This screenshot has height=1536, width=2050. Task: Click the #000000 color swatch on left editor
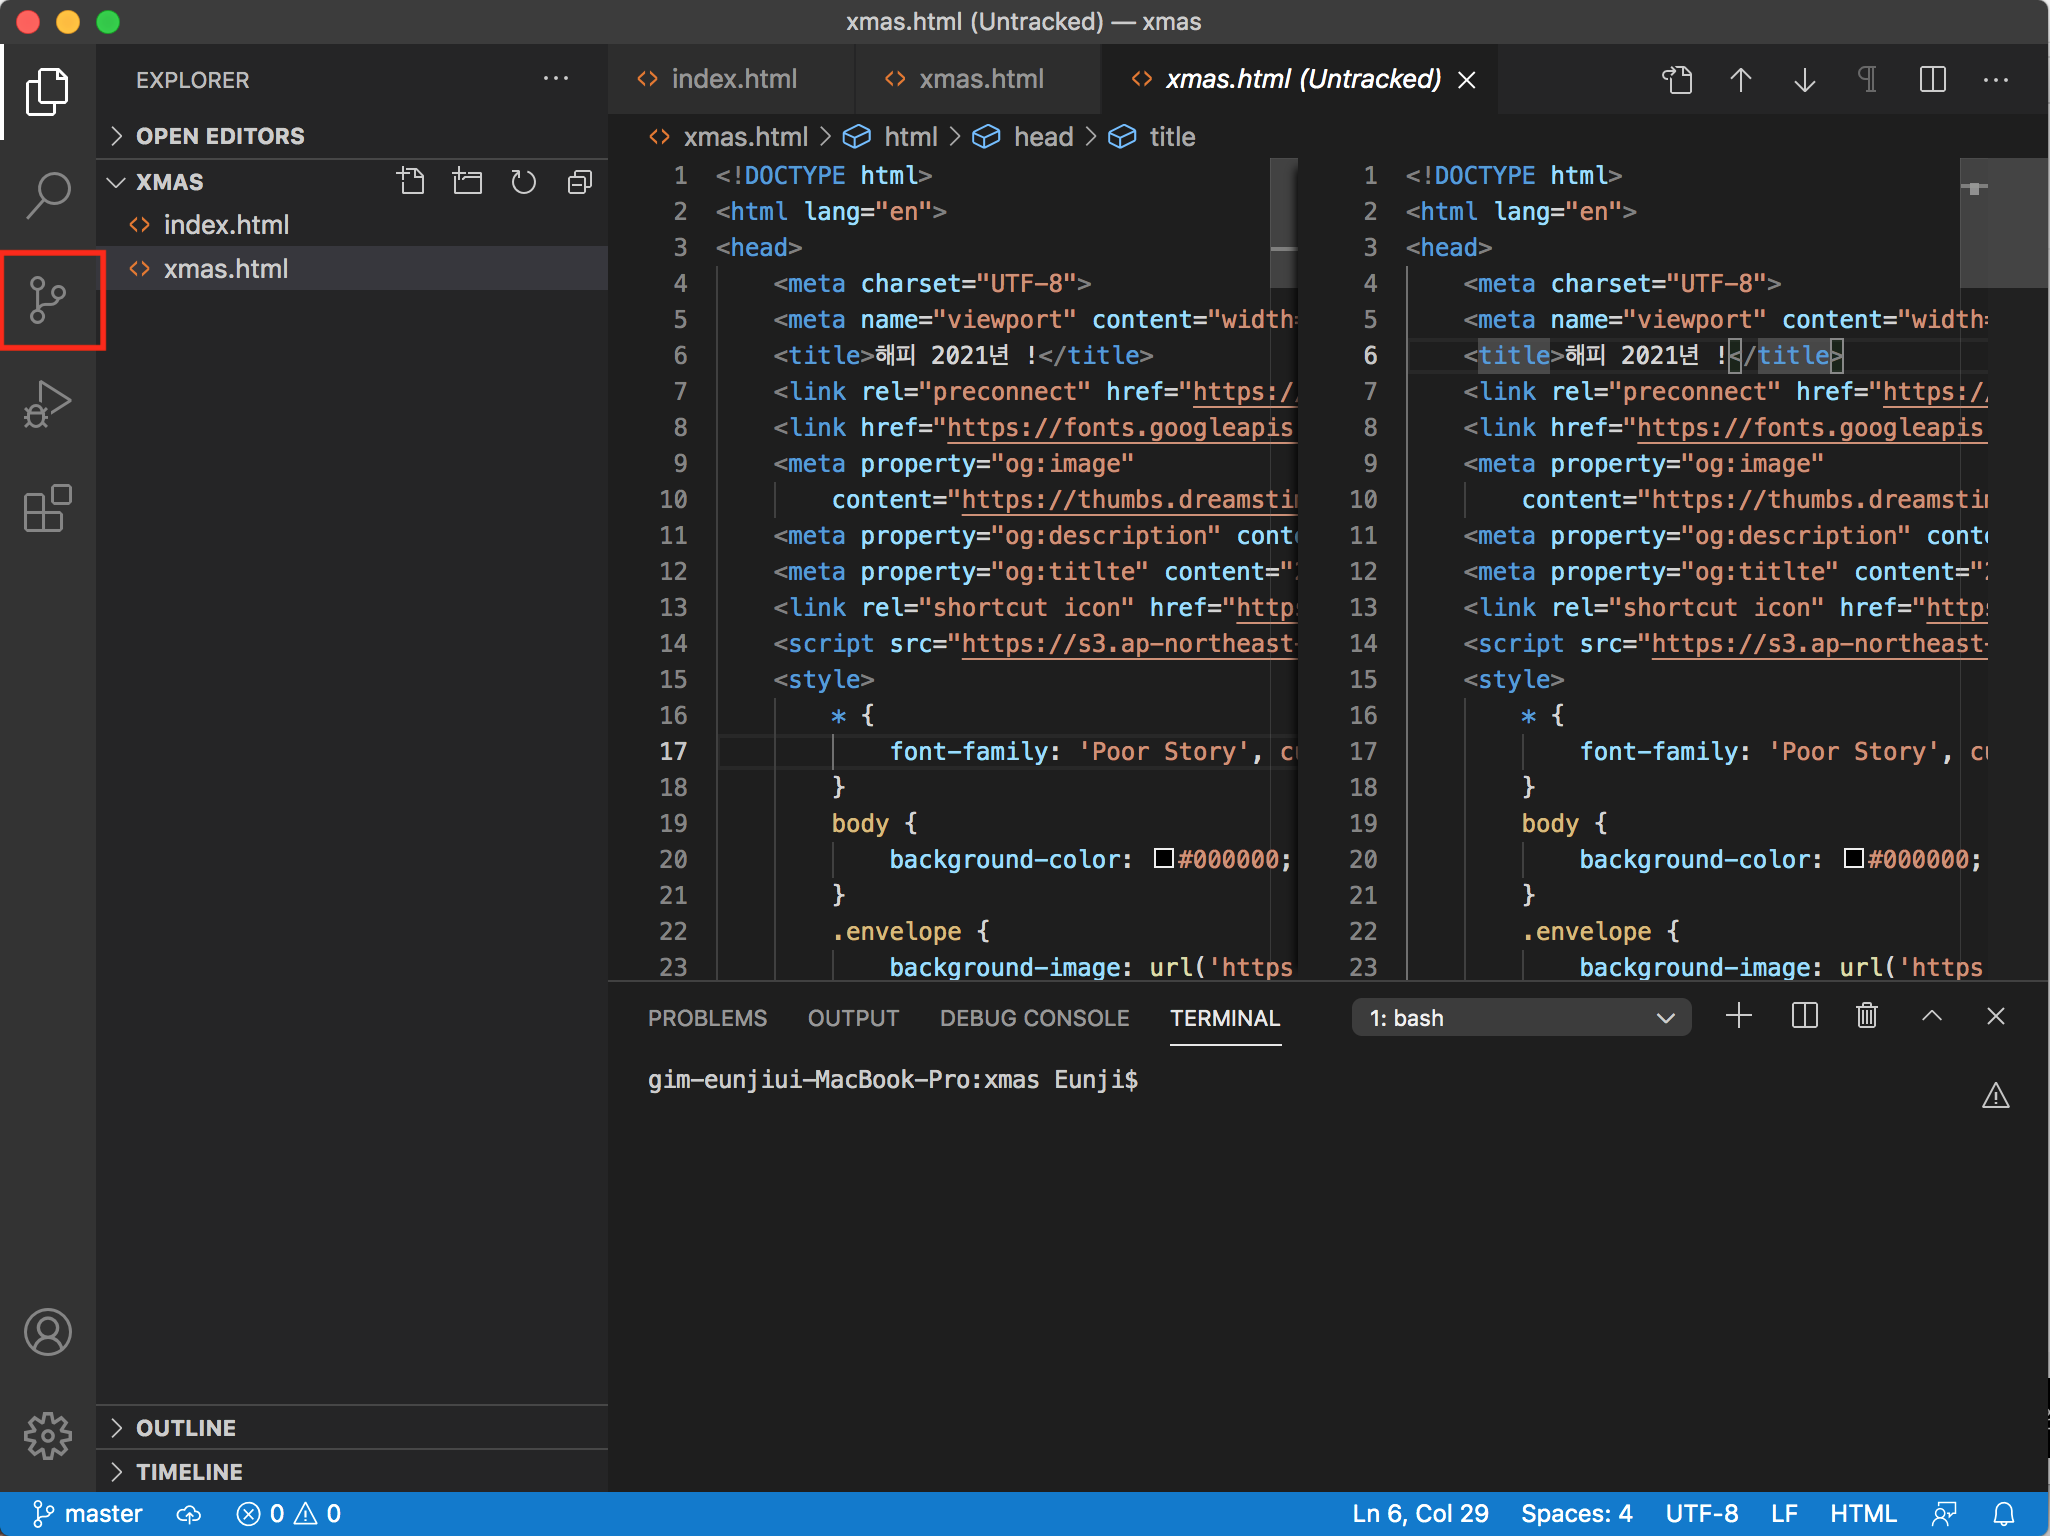tap(1163, 859)
